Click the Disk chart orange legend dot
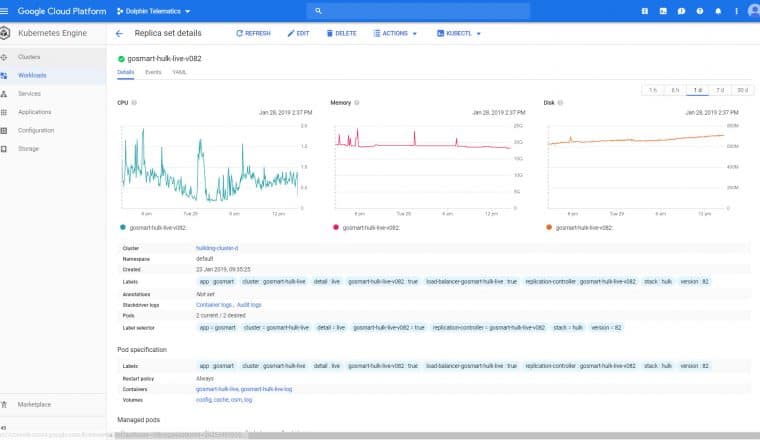This screenshot has width=760, height=440. point(549,227)
